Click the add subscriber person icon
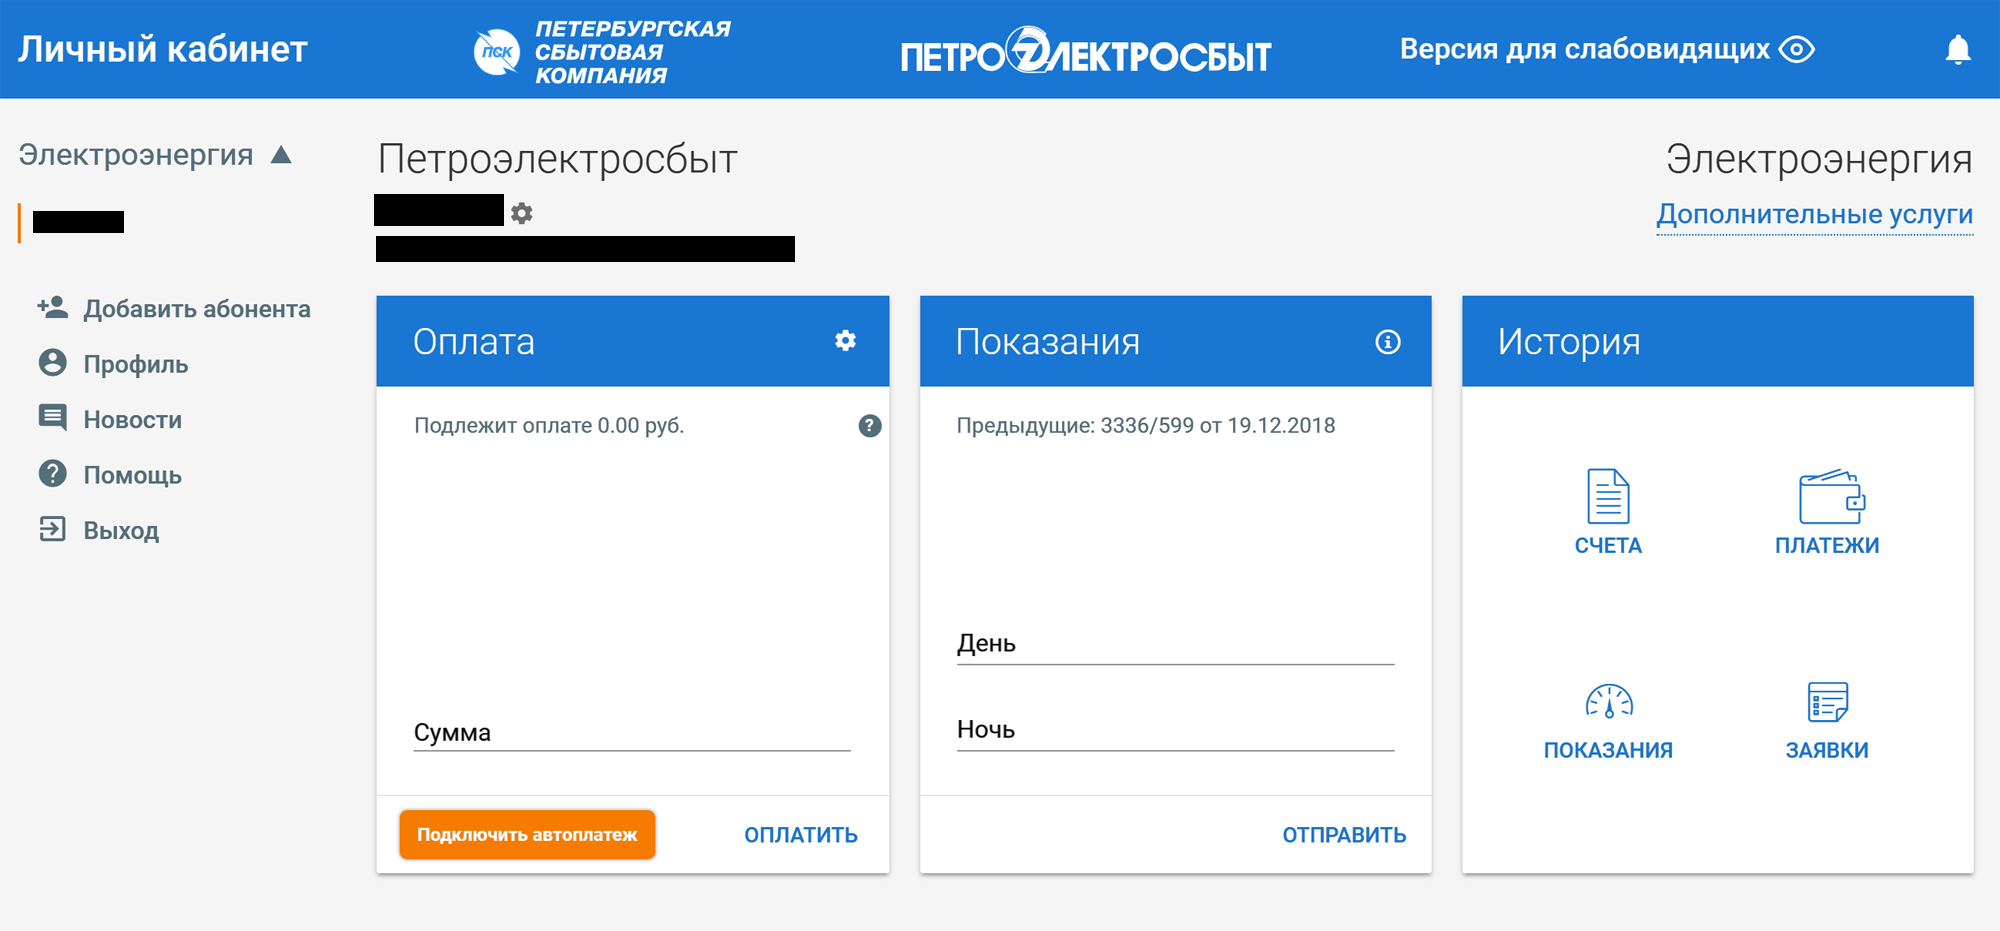 53,308
